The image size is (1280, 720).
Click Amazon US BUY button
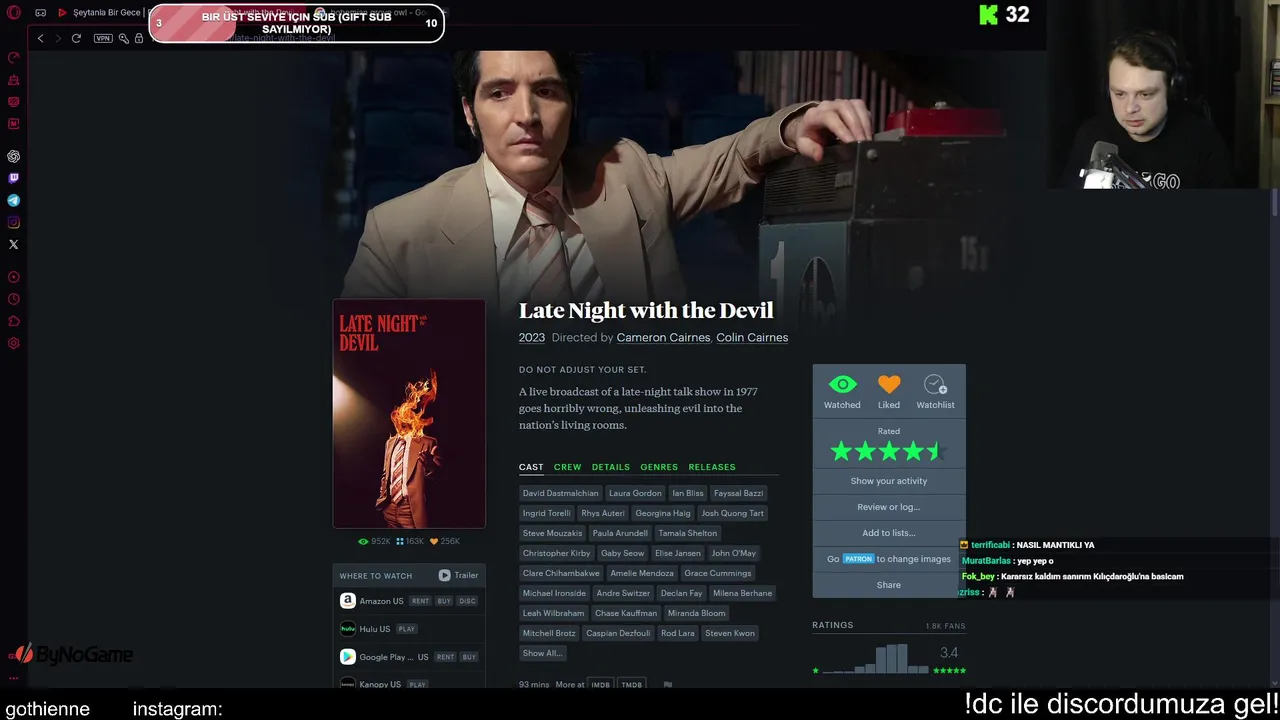[444, 601]
